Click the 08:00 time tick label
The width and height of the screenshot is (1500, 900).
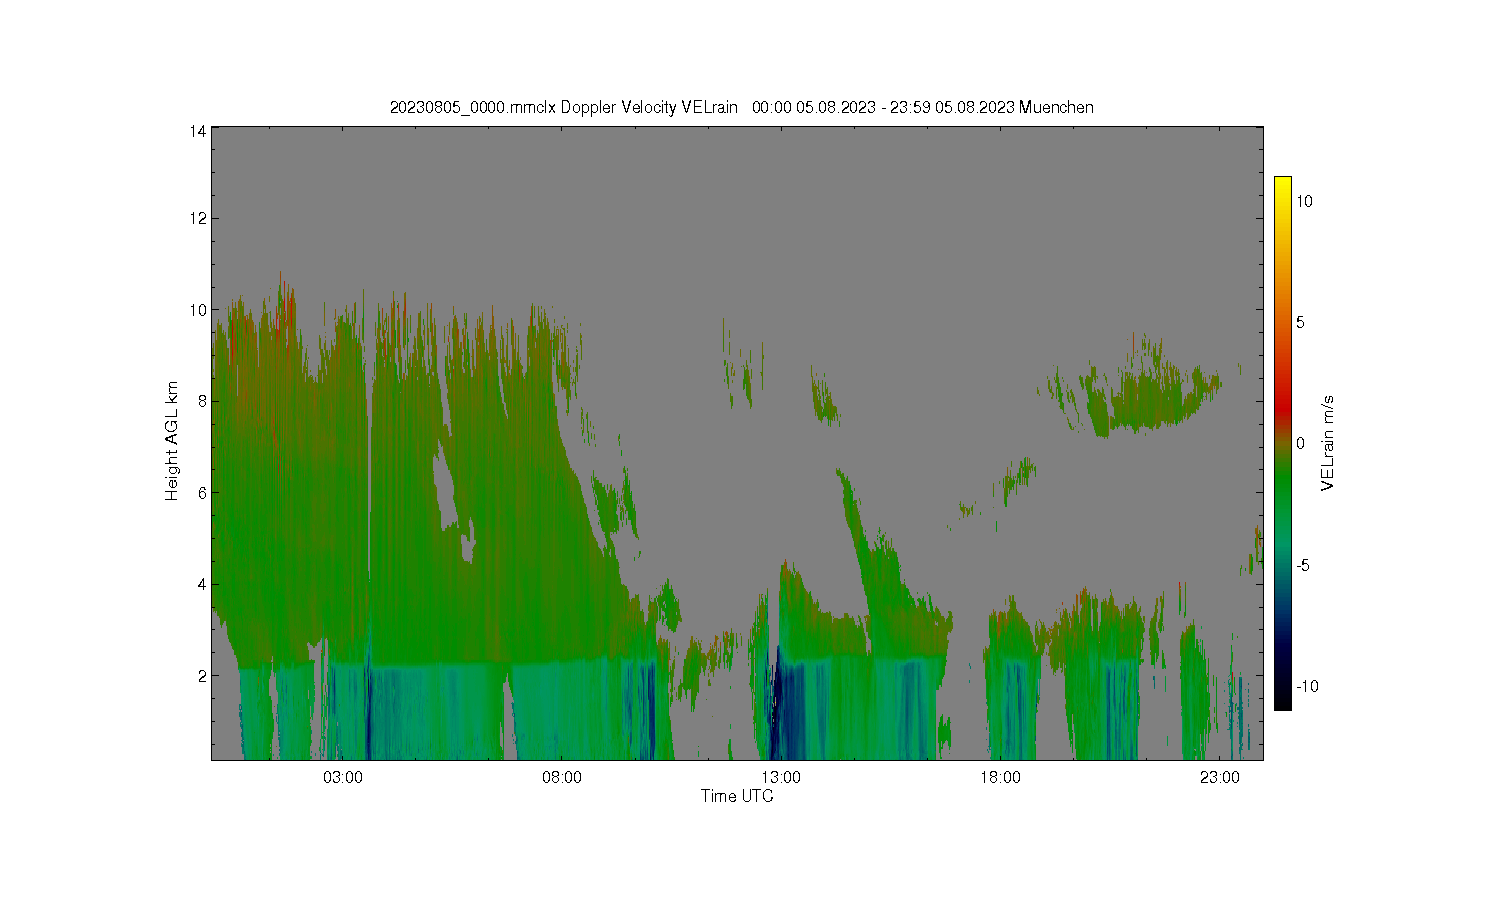(x=562, y=778)
